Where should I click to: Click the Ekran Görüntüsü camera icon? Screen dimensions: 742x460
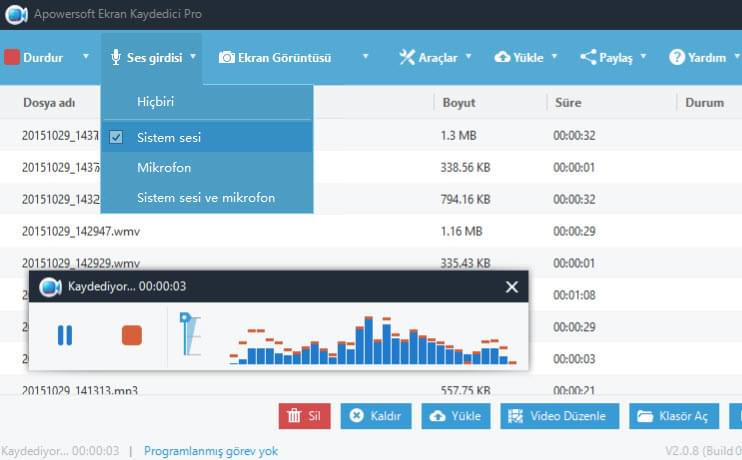[x=227, y=57]
